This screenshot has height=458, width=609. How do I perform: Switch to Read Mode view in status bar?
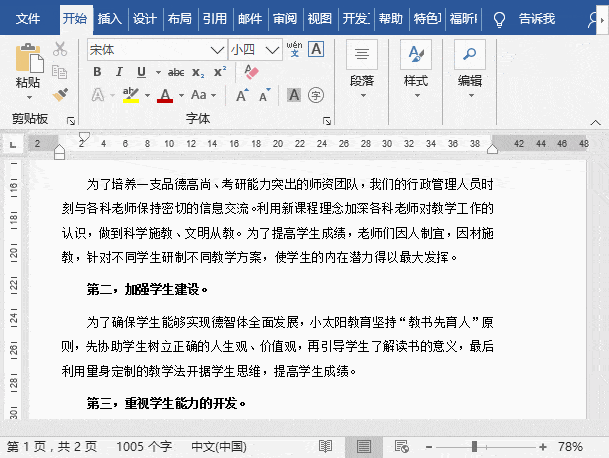tap(326, 446)
